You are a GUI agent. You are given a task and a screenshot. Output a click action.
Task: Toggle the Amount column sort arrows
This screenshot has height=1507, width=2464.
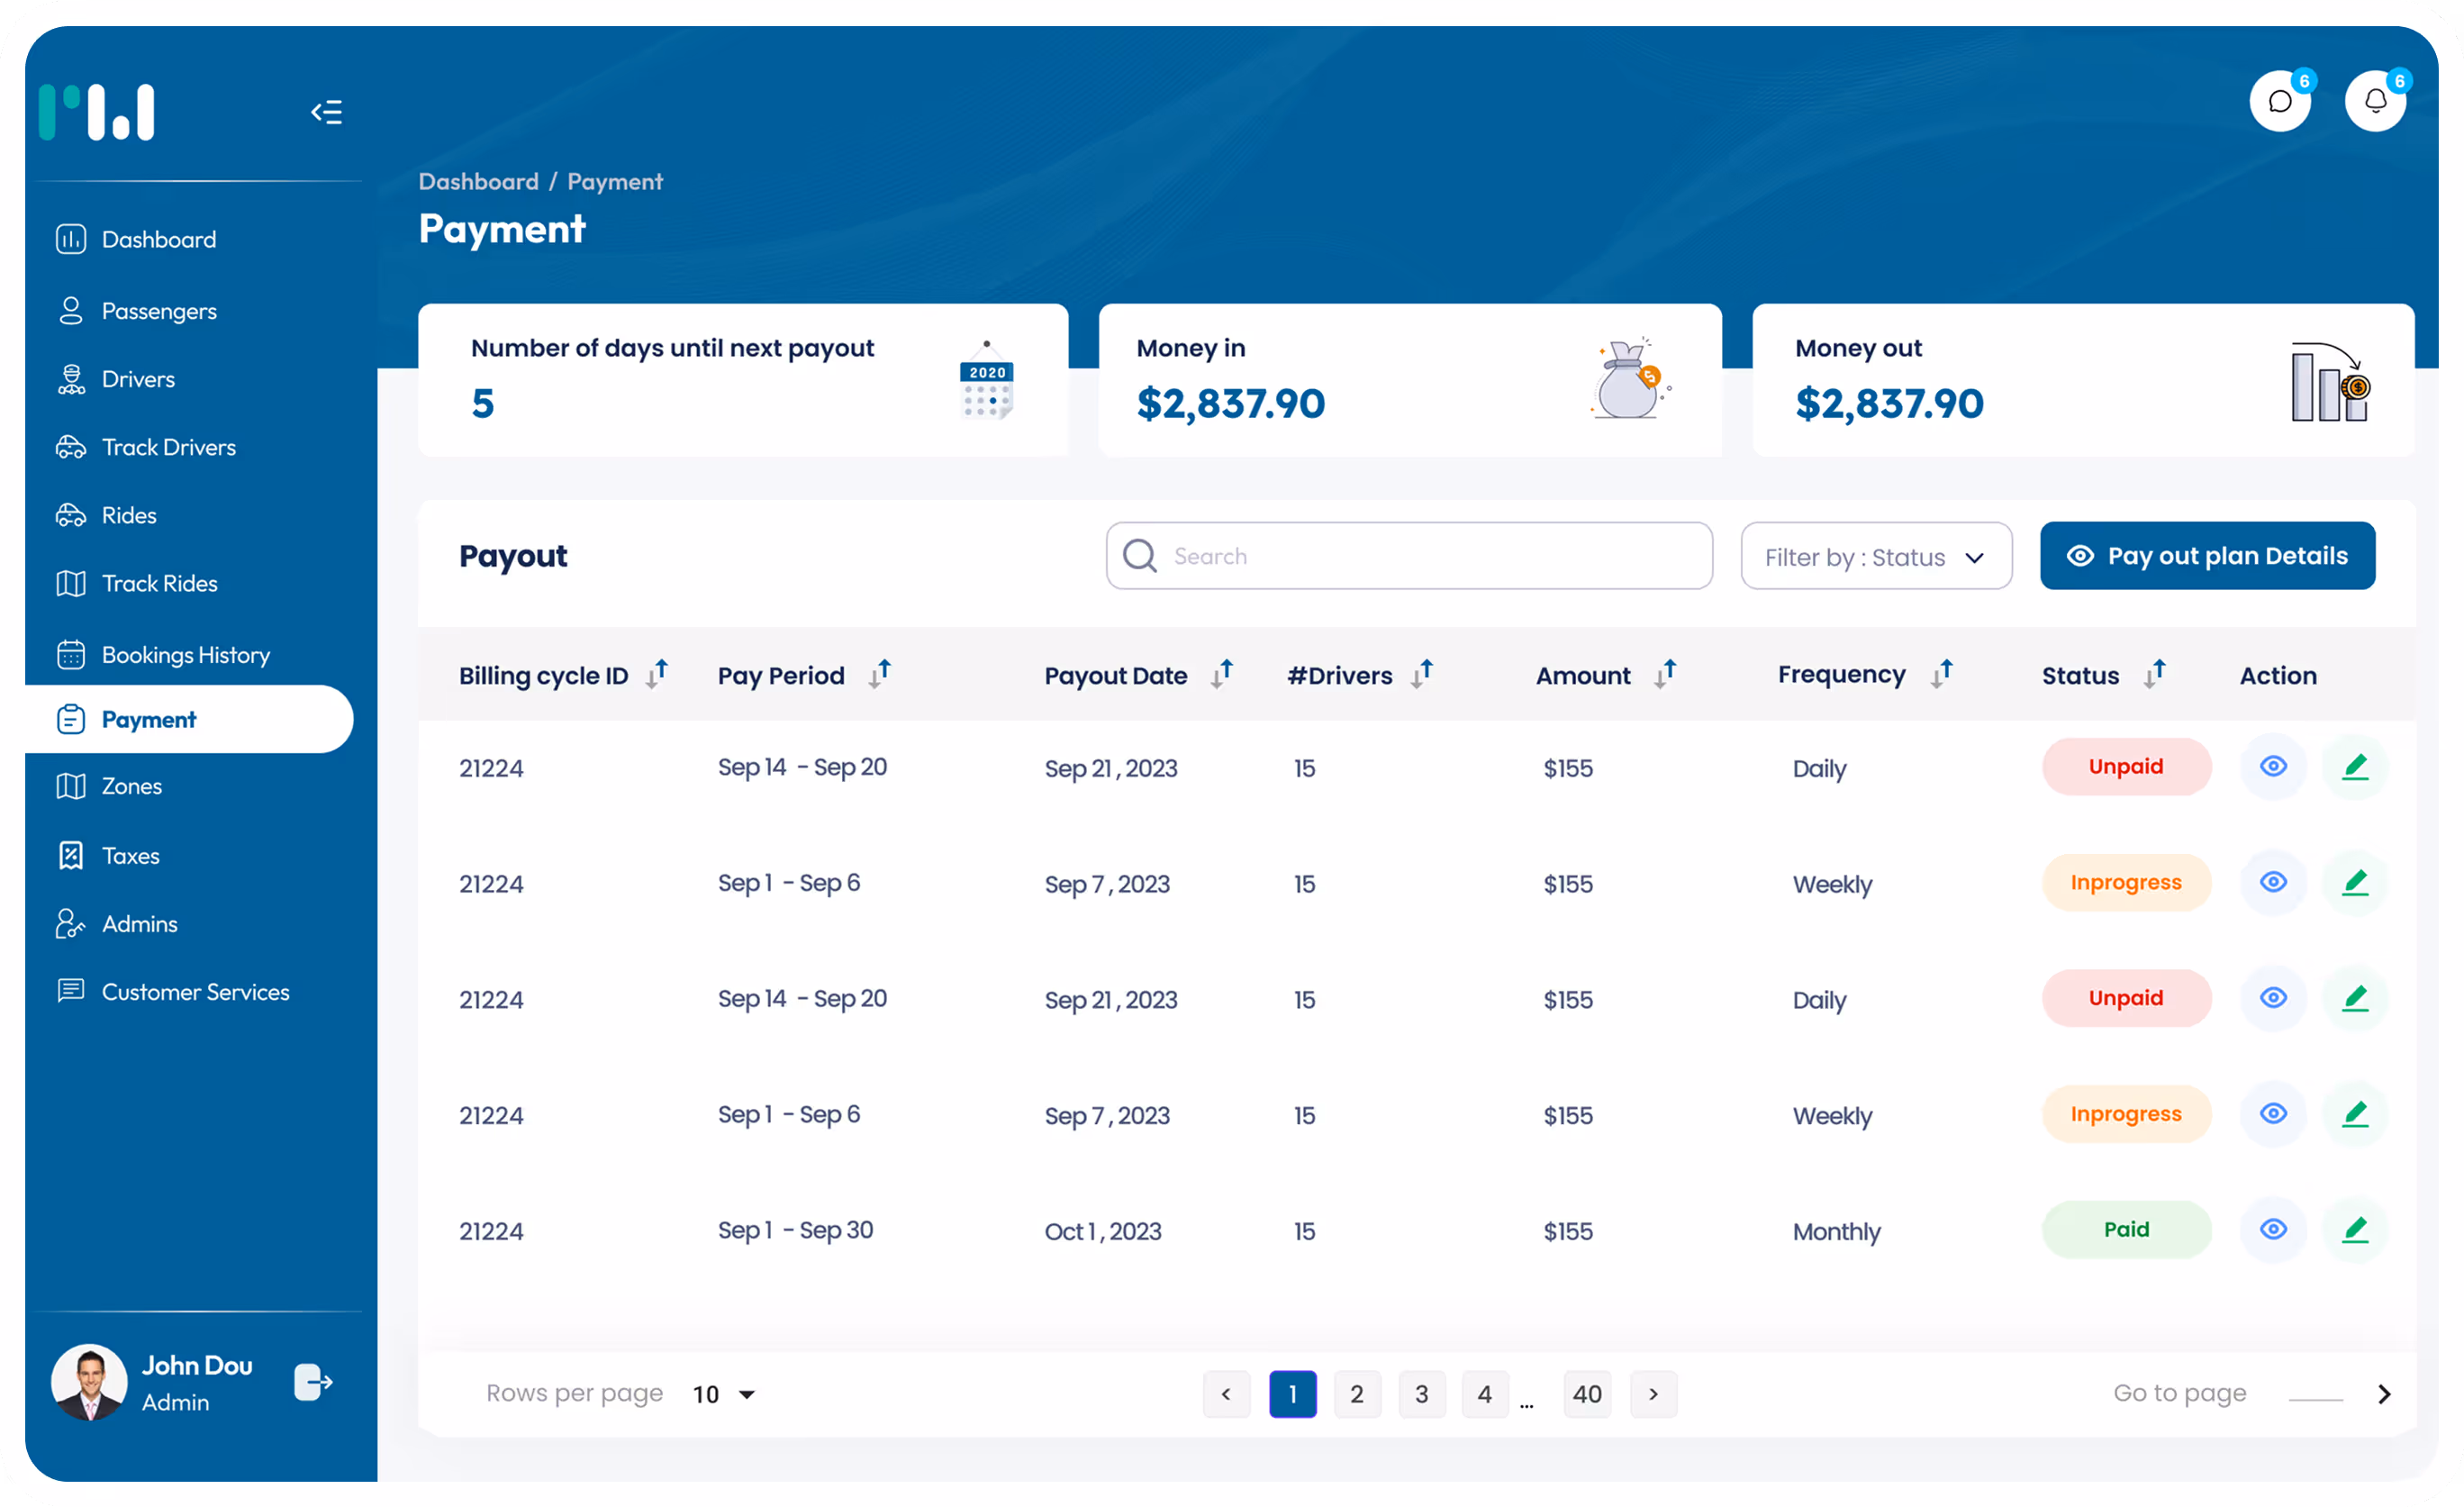click(x=1666, y=674)
